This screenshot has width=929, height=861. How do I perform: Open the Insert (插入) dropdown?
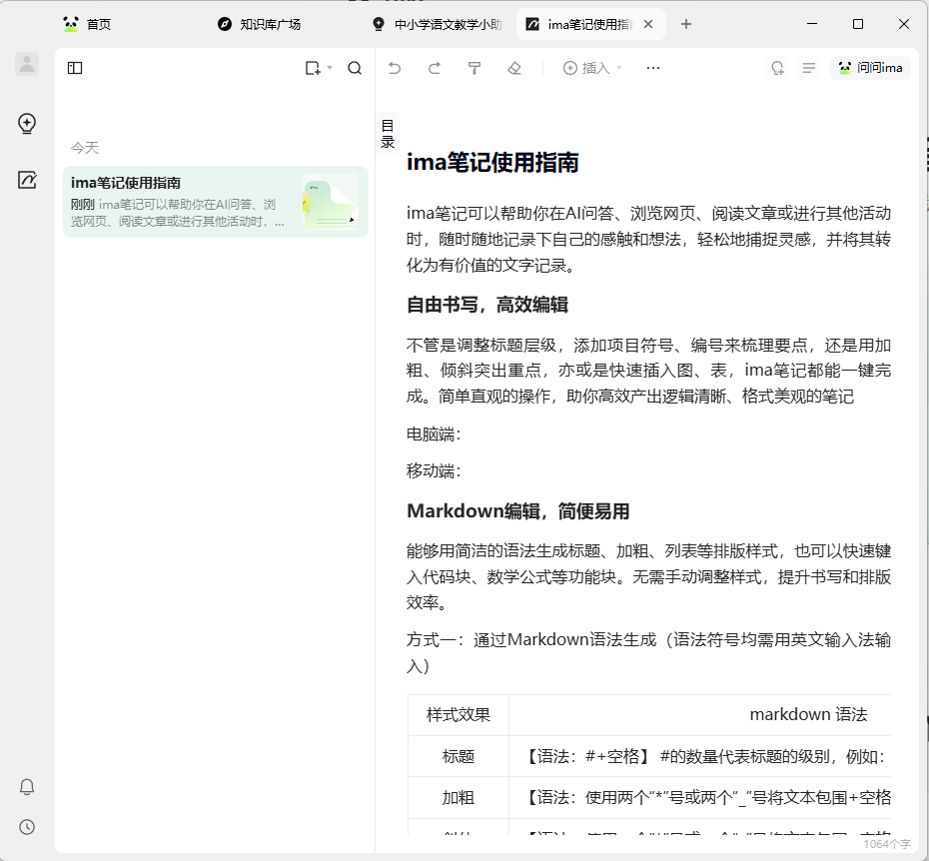[593, 68]
